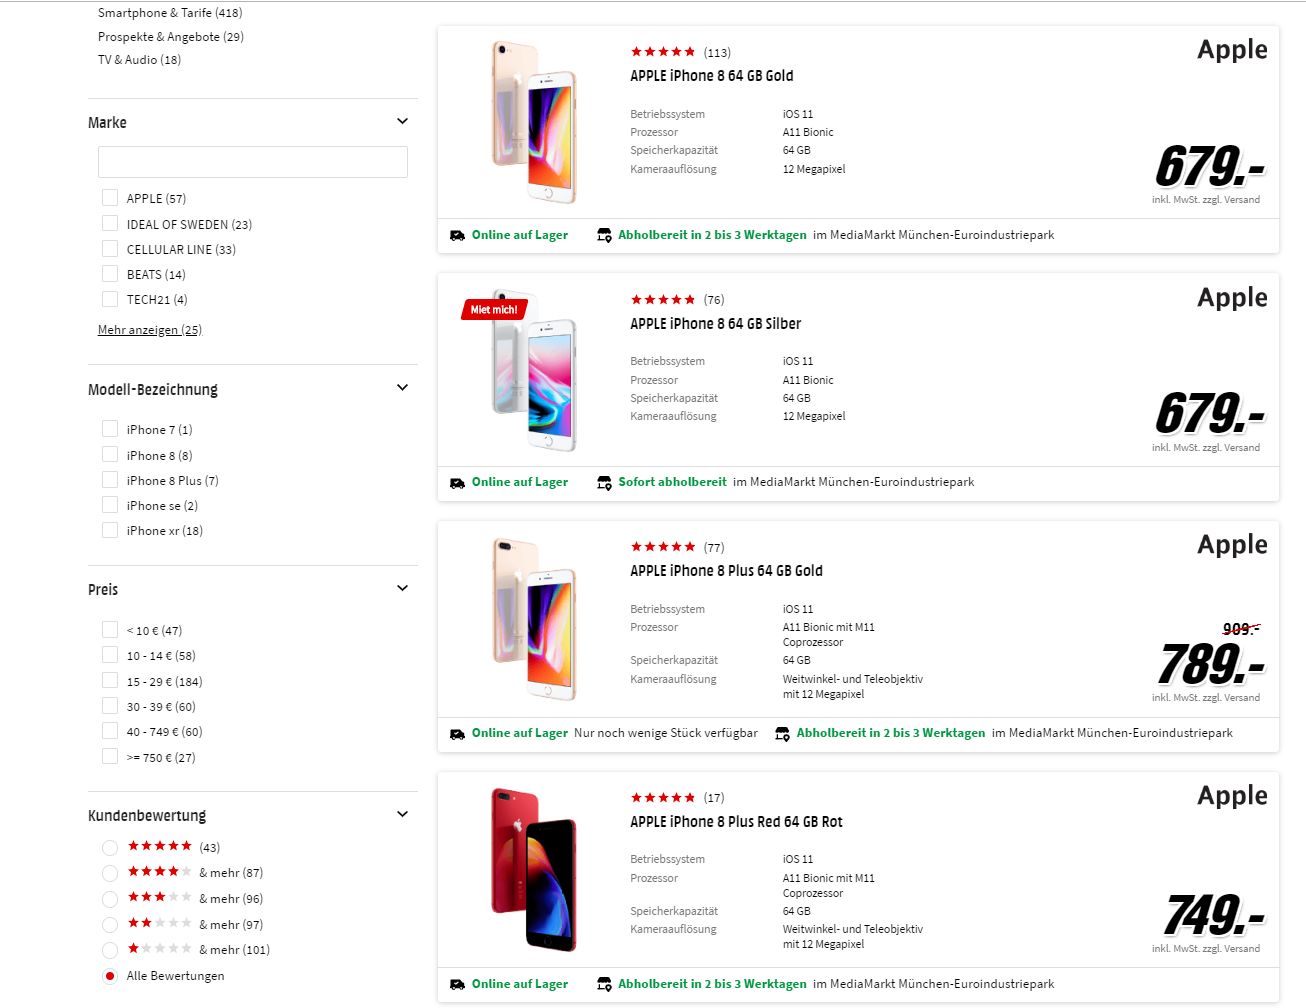Click the truck icon beside Nur noch wenige Stück verfügbar
The height and width of the screenshot is (1008, 1306).
458,732
